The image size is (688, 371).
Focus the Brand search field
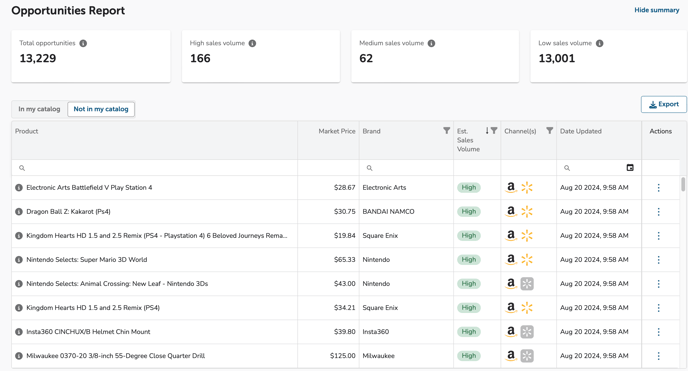tap(406, 168)
